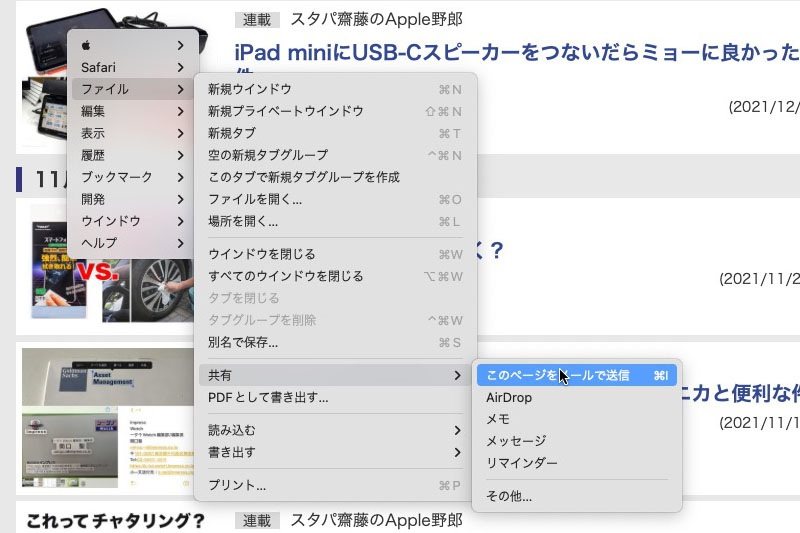Choose その他… in the share submenu
800x533 pixels.
point(577,496)
